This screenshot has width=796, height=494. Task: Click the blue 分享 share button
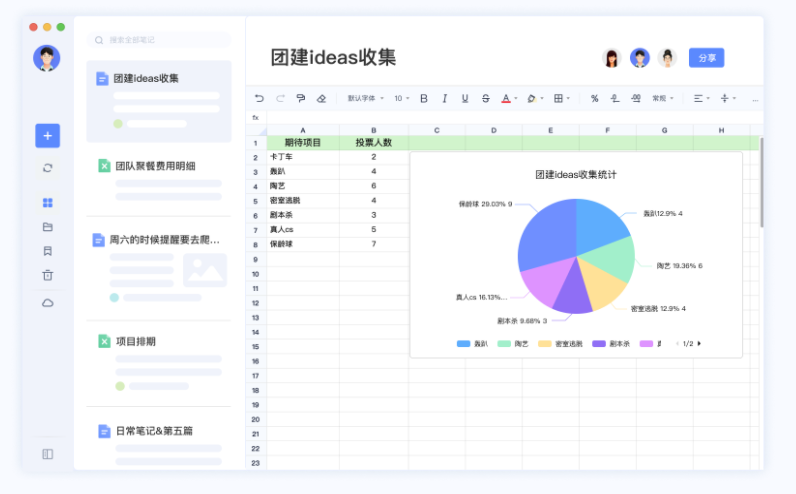tap(706, 58)
